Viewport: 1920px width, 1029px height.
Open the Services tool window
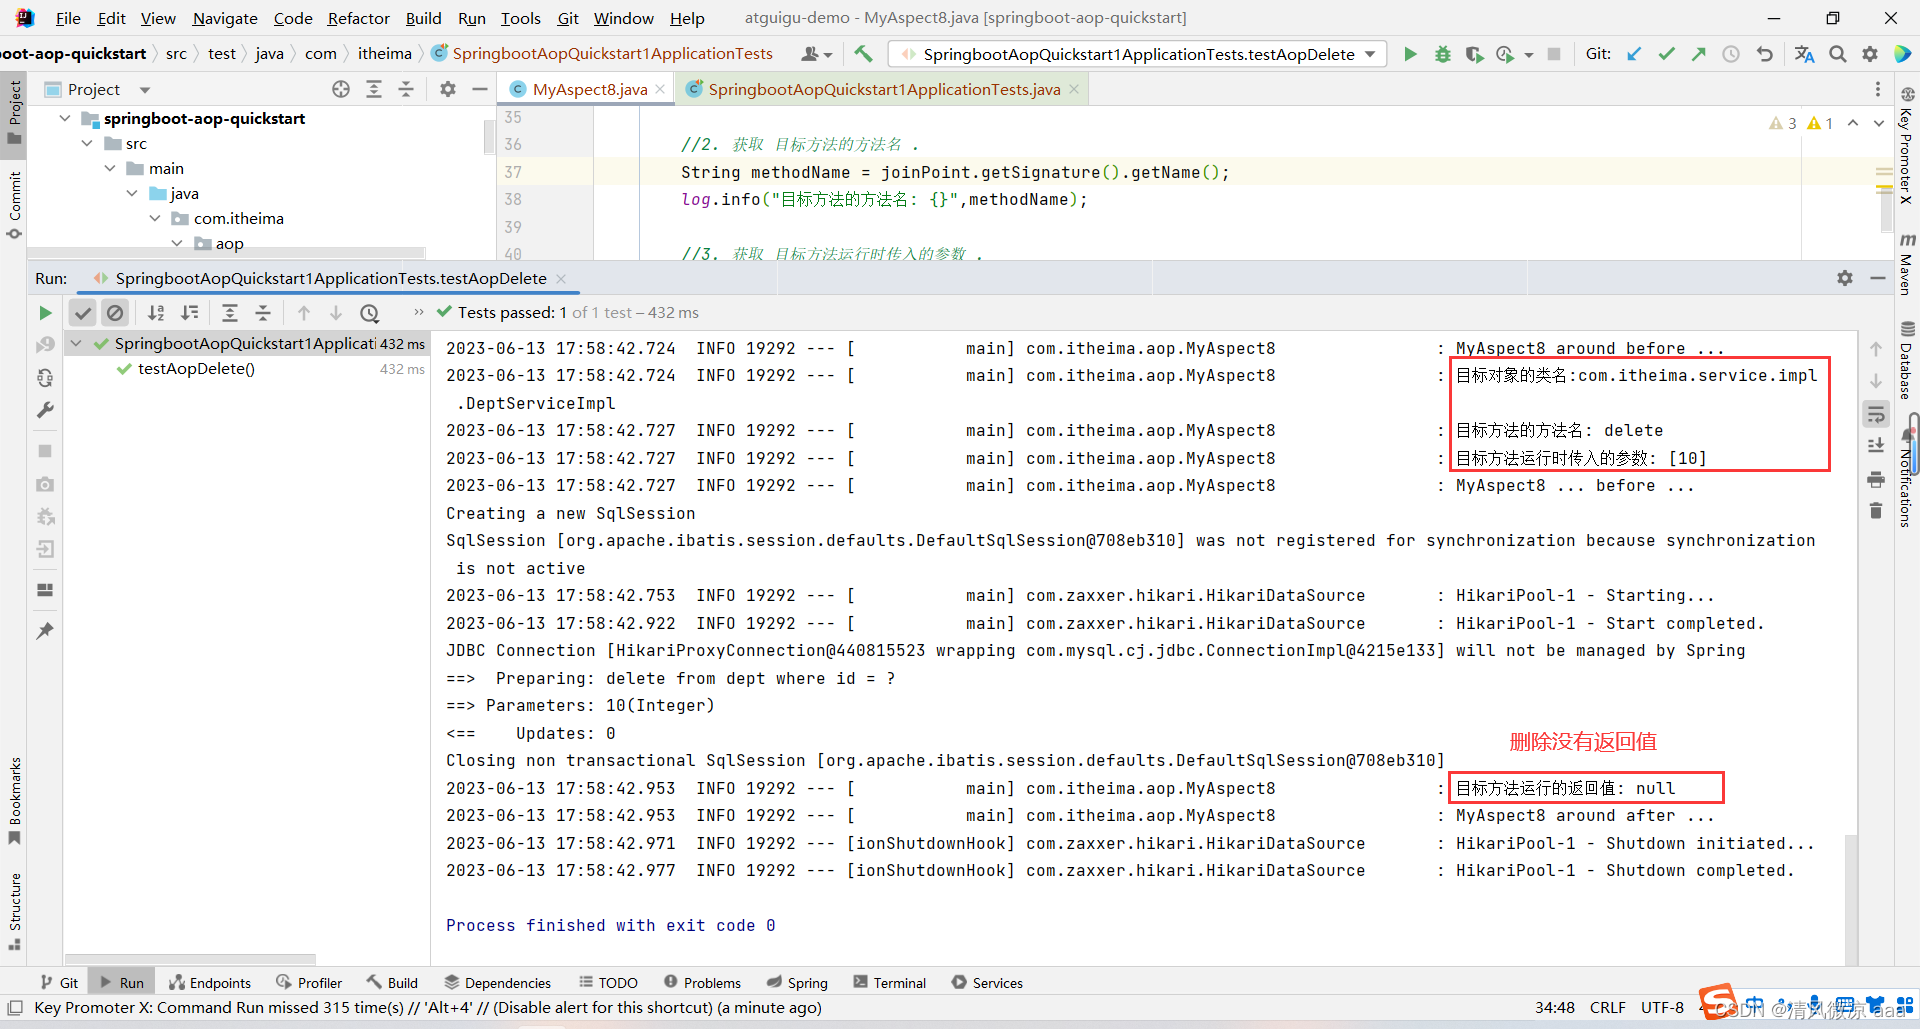tap(987, 983)
